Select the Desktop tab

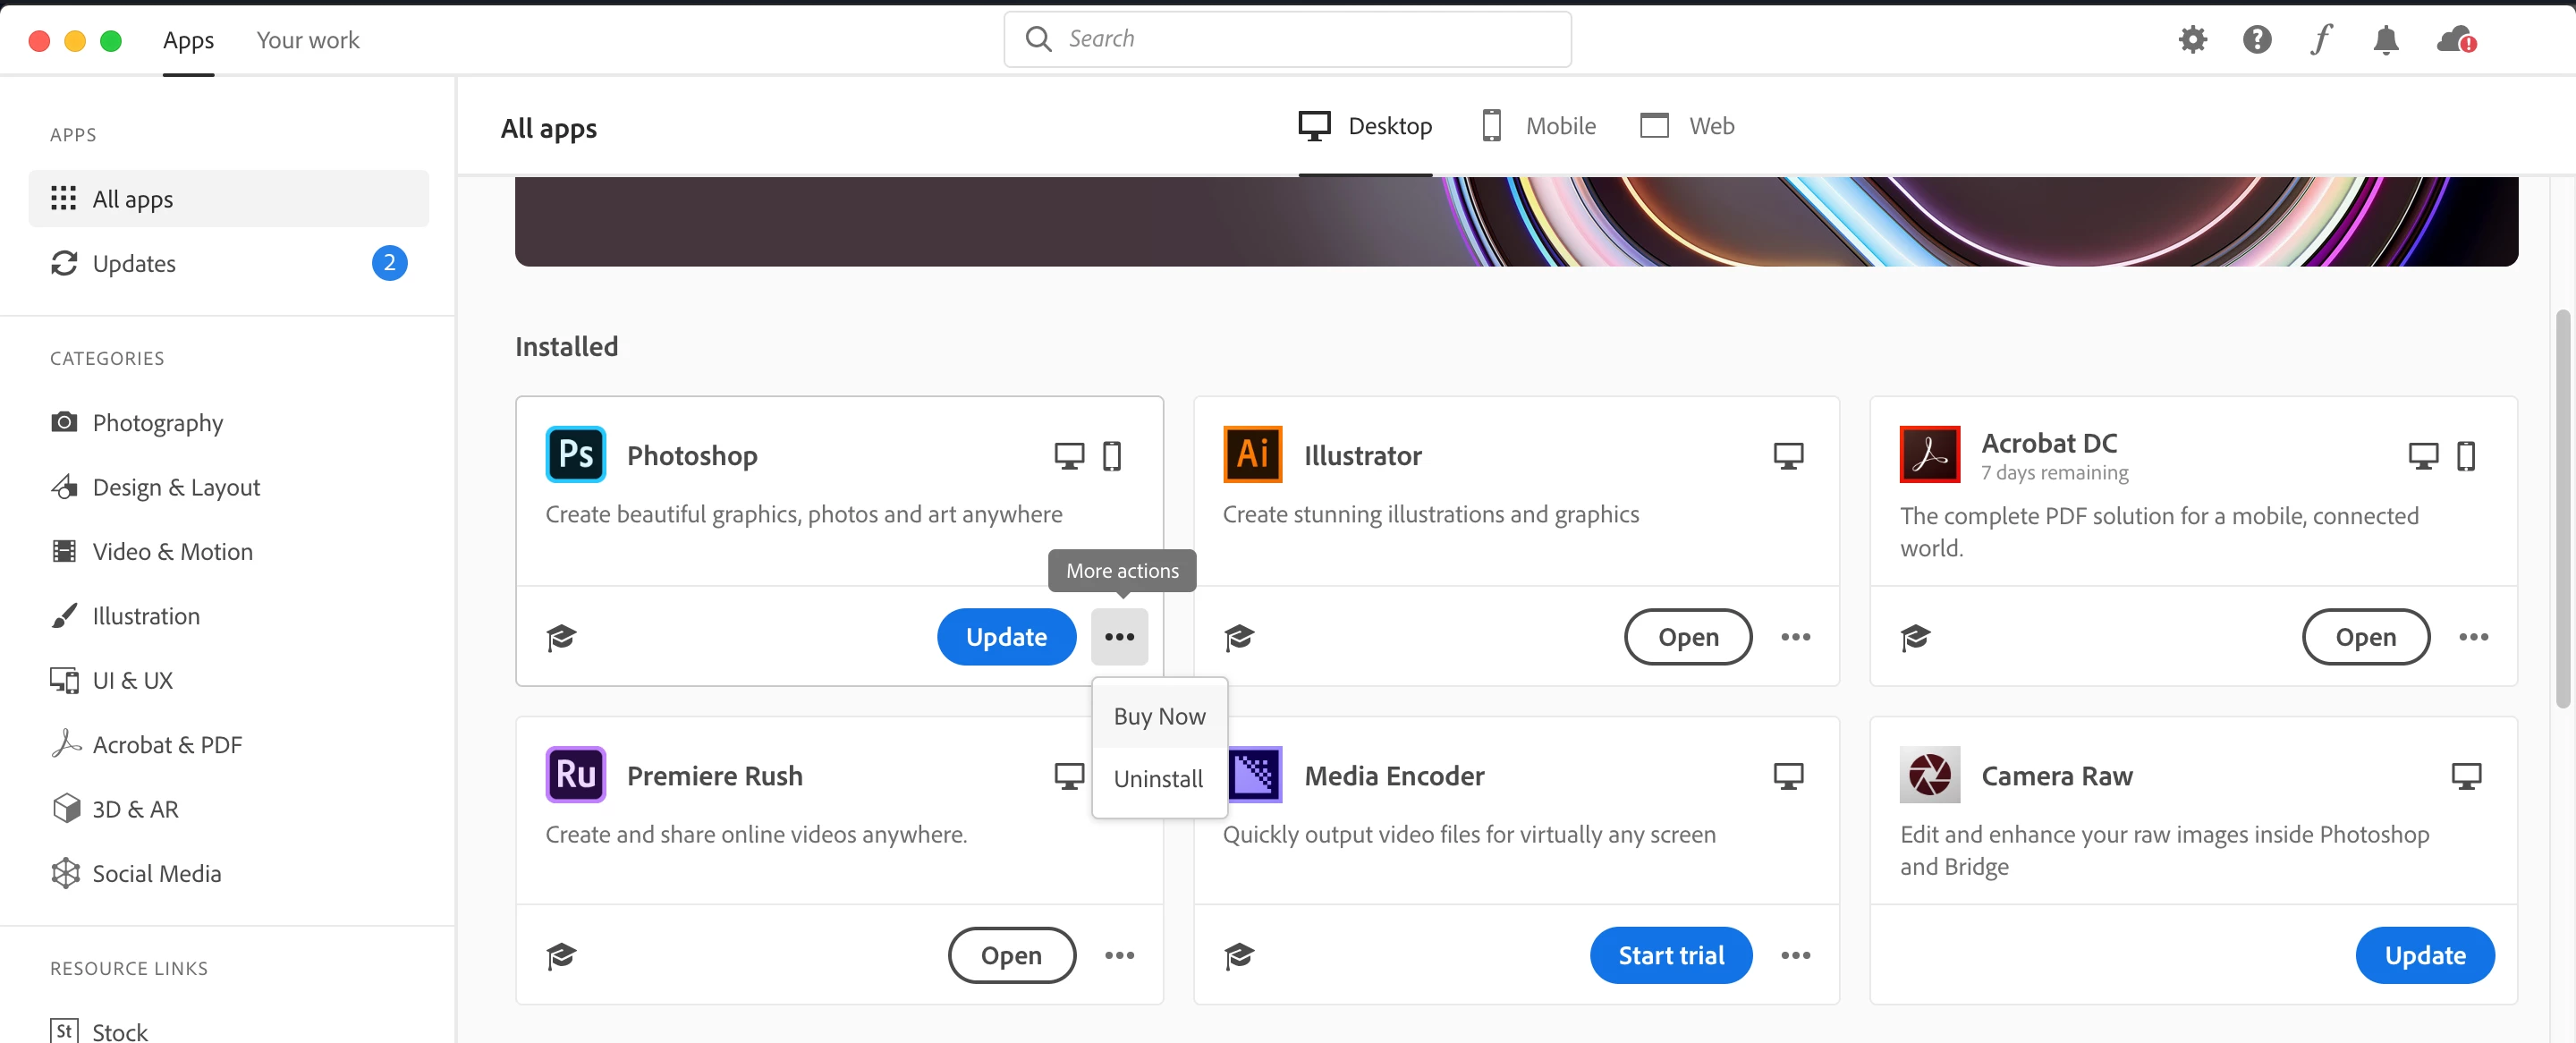[x=1365, y=126]
